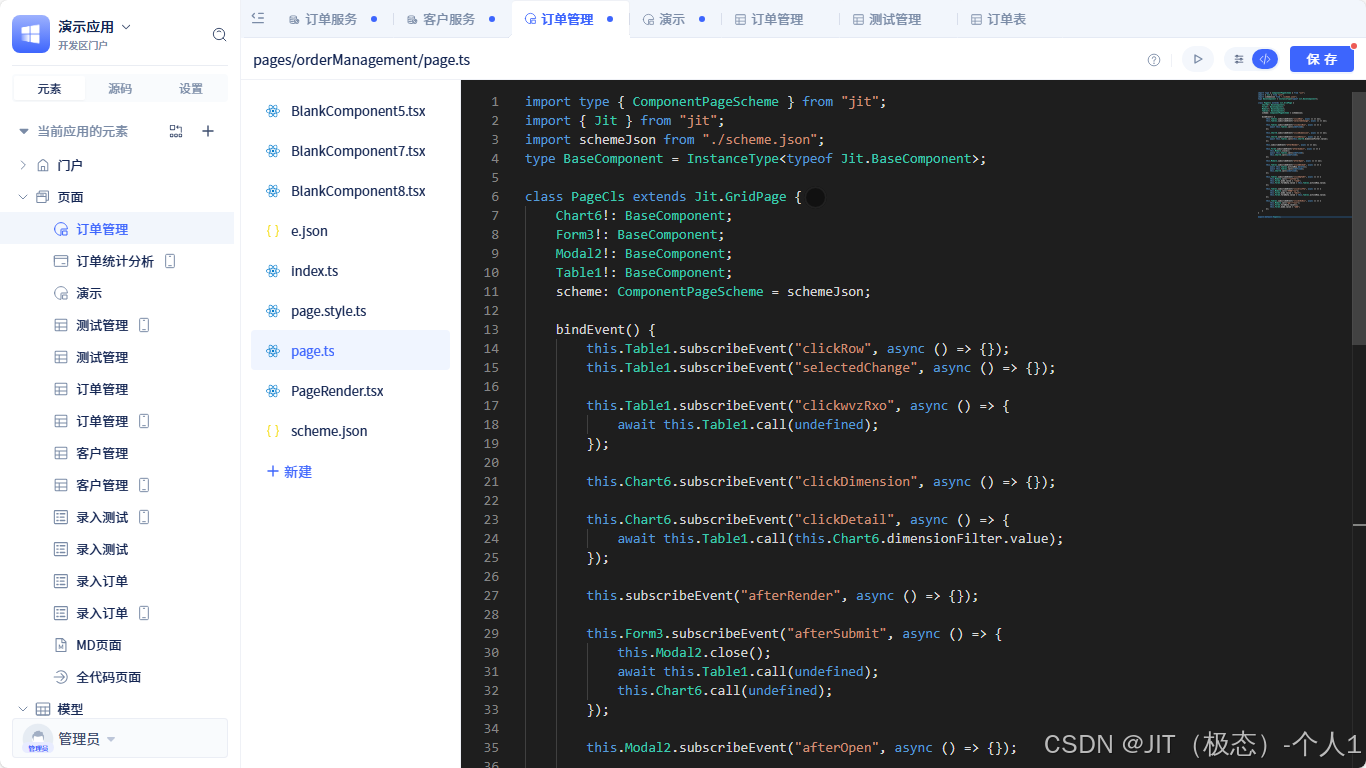The width and height of the screenshot is (1366, 768).
Task: Click line number 27 in the gutter
Action: (491, 595)
